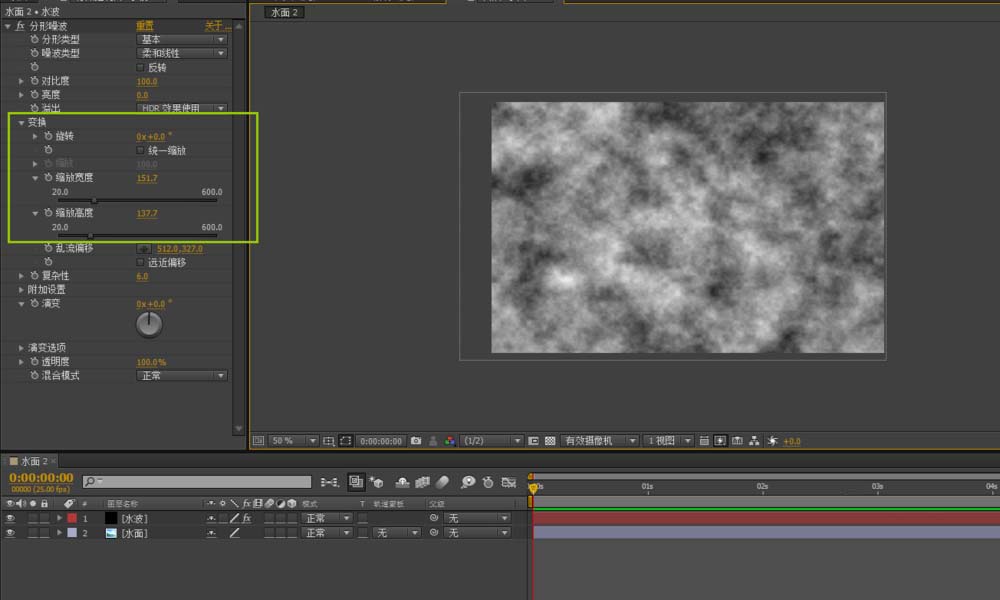Click the 乱流偏移 point picker crosshair button
The width and height of the screenshot is (1000, 600).
[144, 247]
